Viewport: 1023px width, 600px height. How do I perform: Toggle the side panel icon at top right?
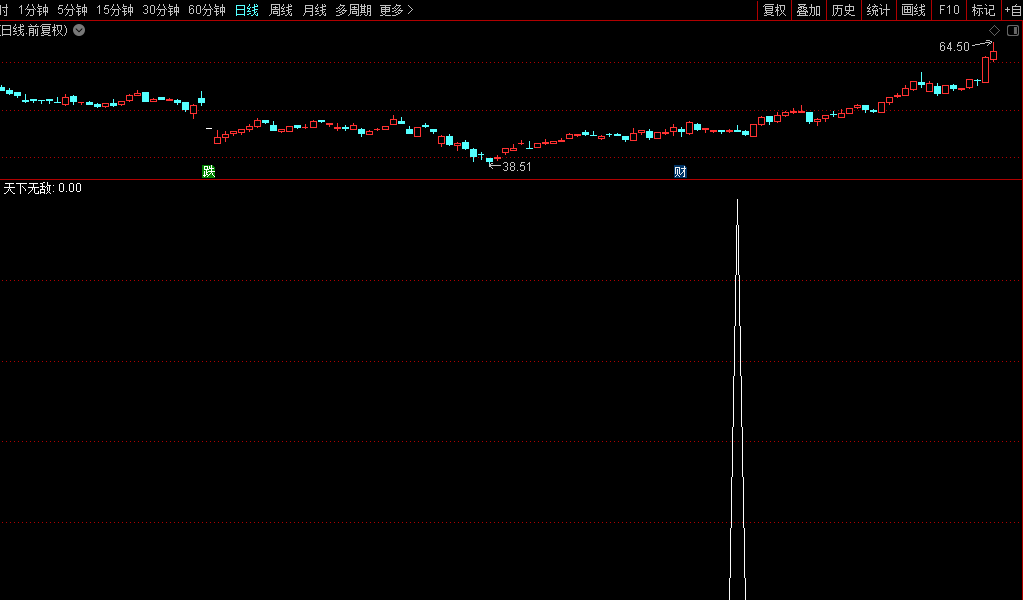tap(1011, 30)
